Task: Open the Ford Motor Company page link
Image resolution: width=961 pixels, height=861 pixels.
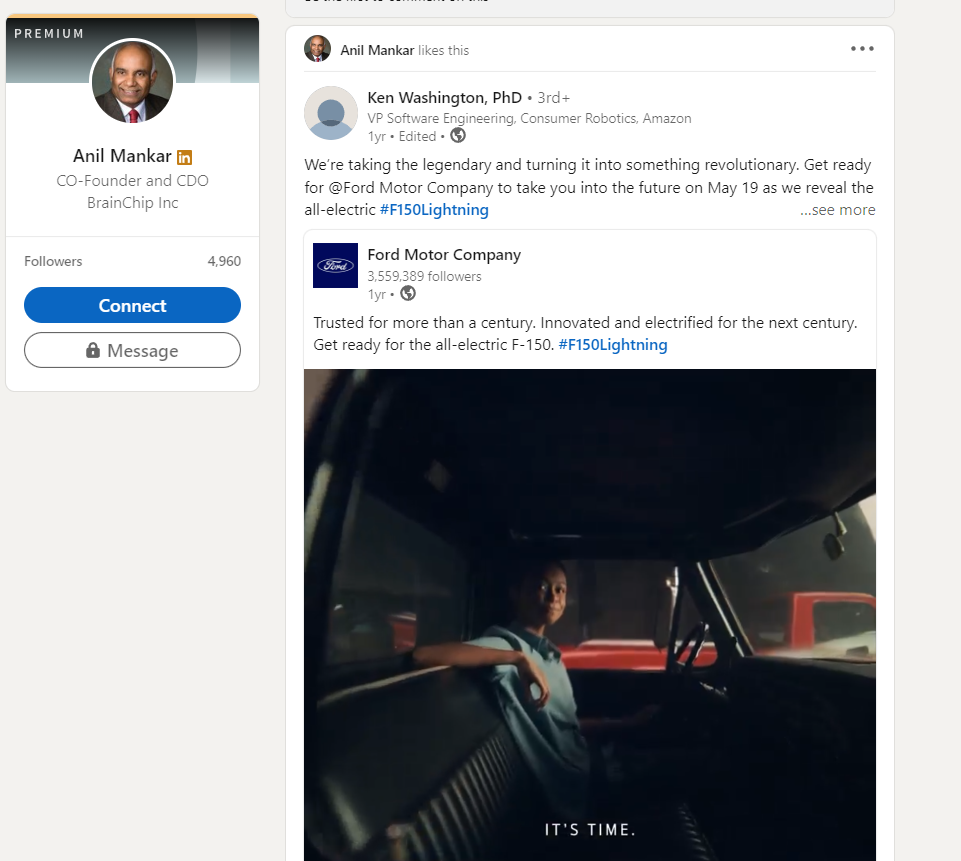Action: click(x=444, y=255)
